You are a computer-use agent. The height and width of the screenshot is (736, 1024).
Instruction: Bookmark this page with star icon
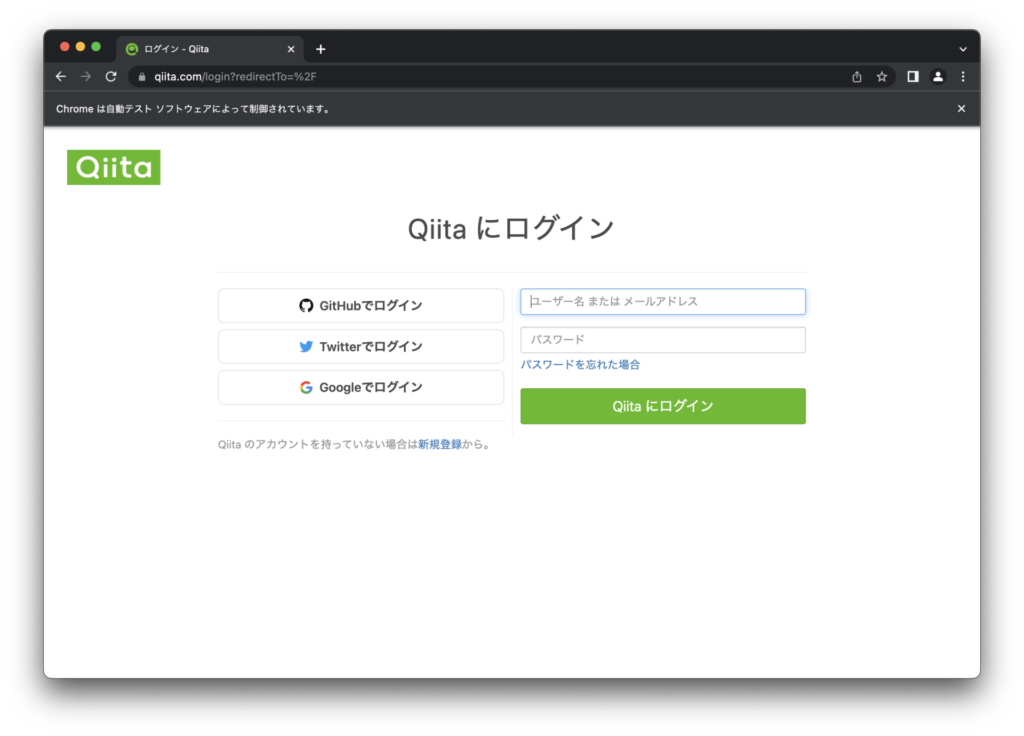(882, 77)
